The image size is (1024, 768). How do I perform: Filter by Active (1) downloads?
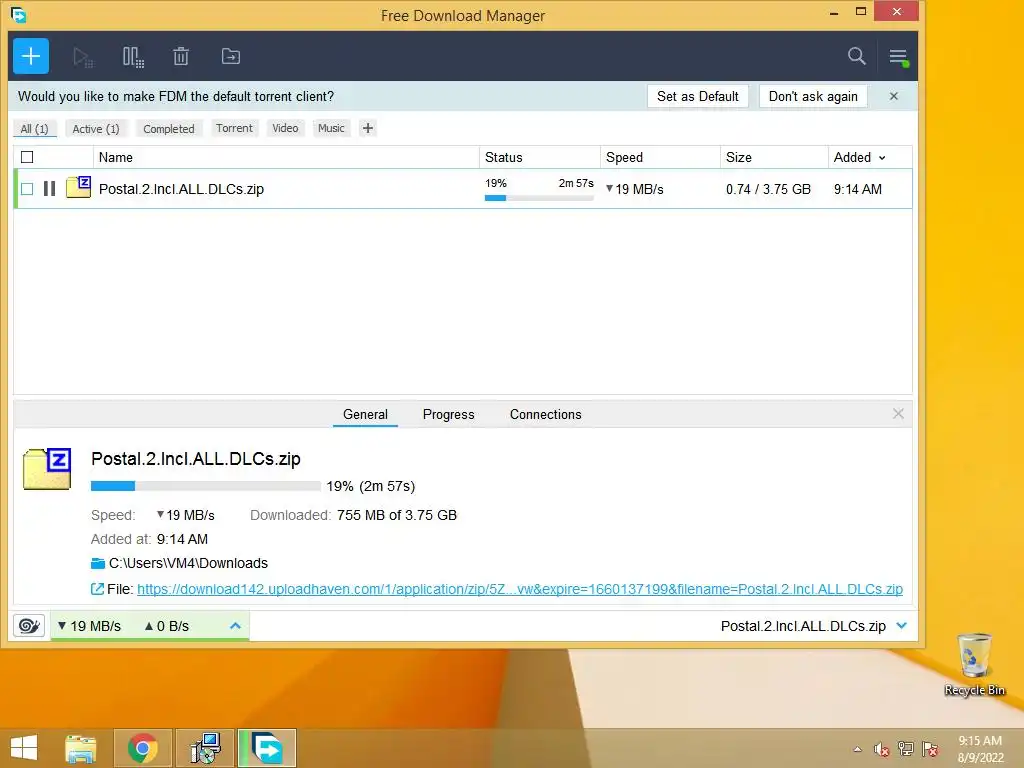click(x=96, y=129)
